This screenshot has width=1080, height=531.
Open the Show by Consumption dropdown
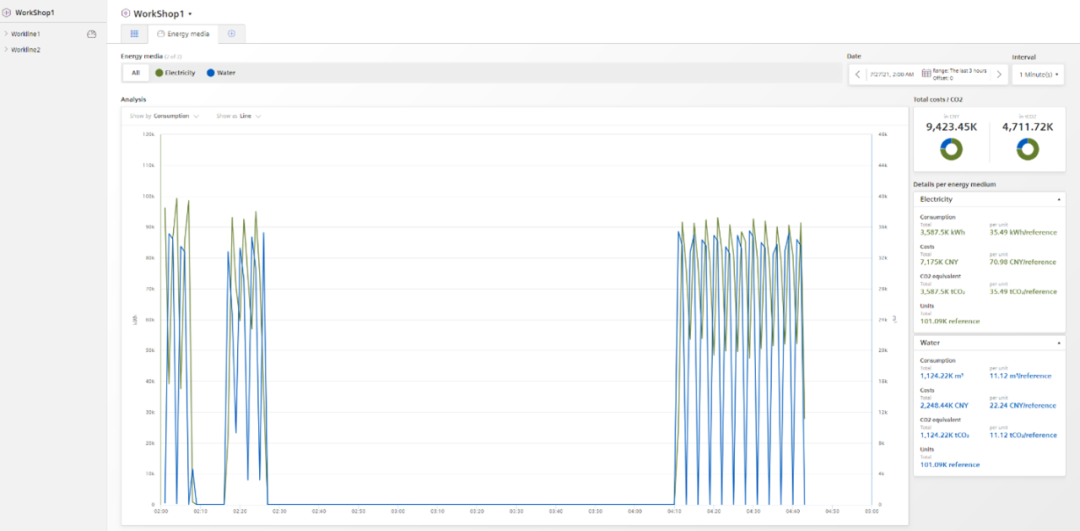pos(164,116)
